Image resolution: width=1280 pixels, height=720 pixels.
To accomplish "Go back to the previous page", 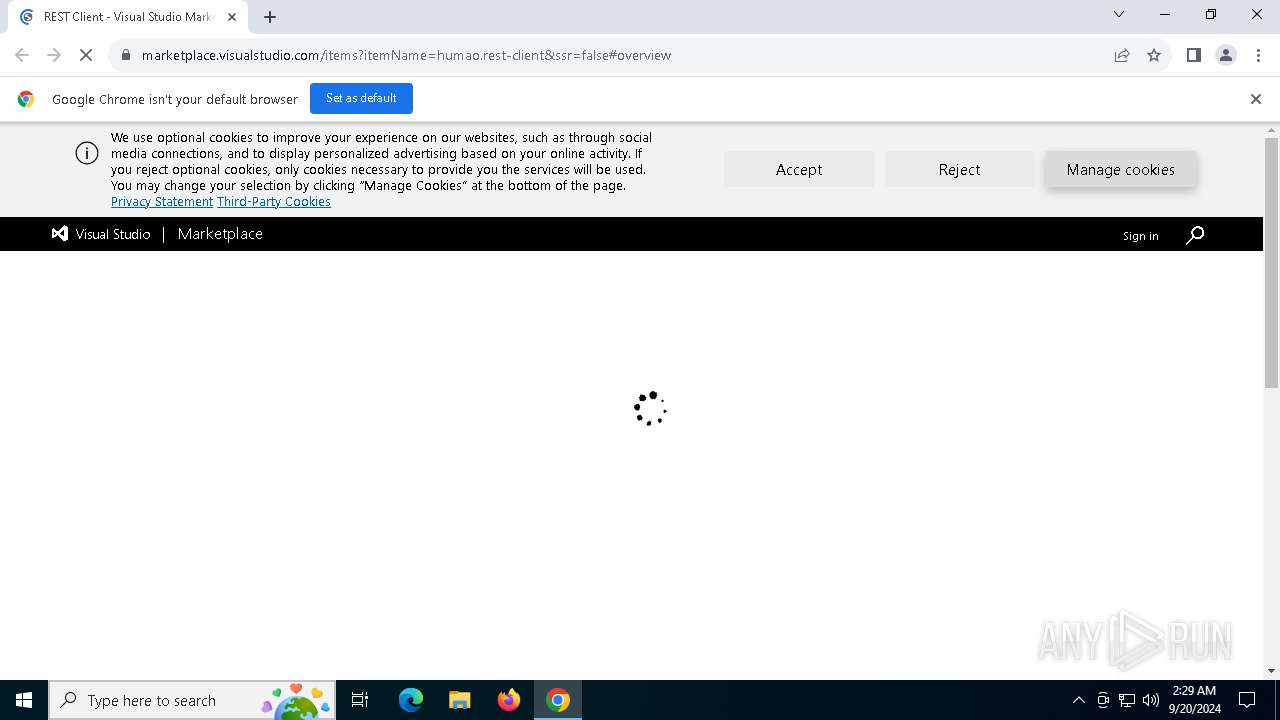I will 22,55.
